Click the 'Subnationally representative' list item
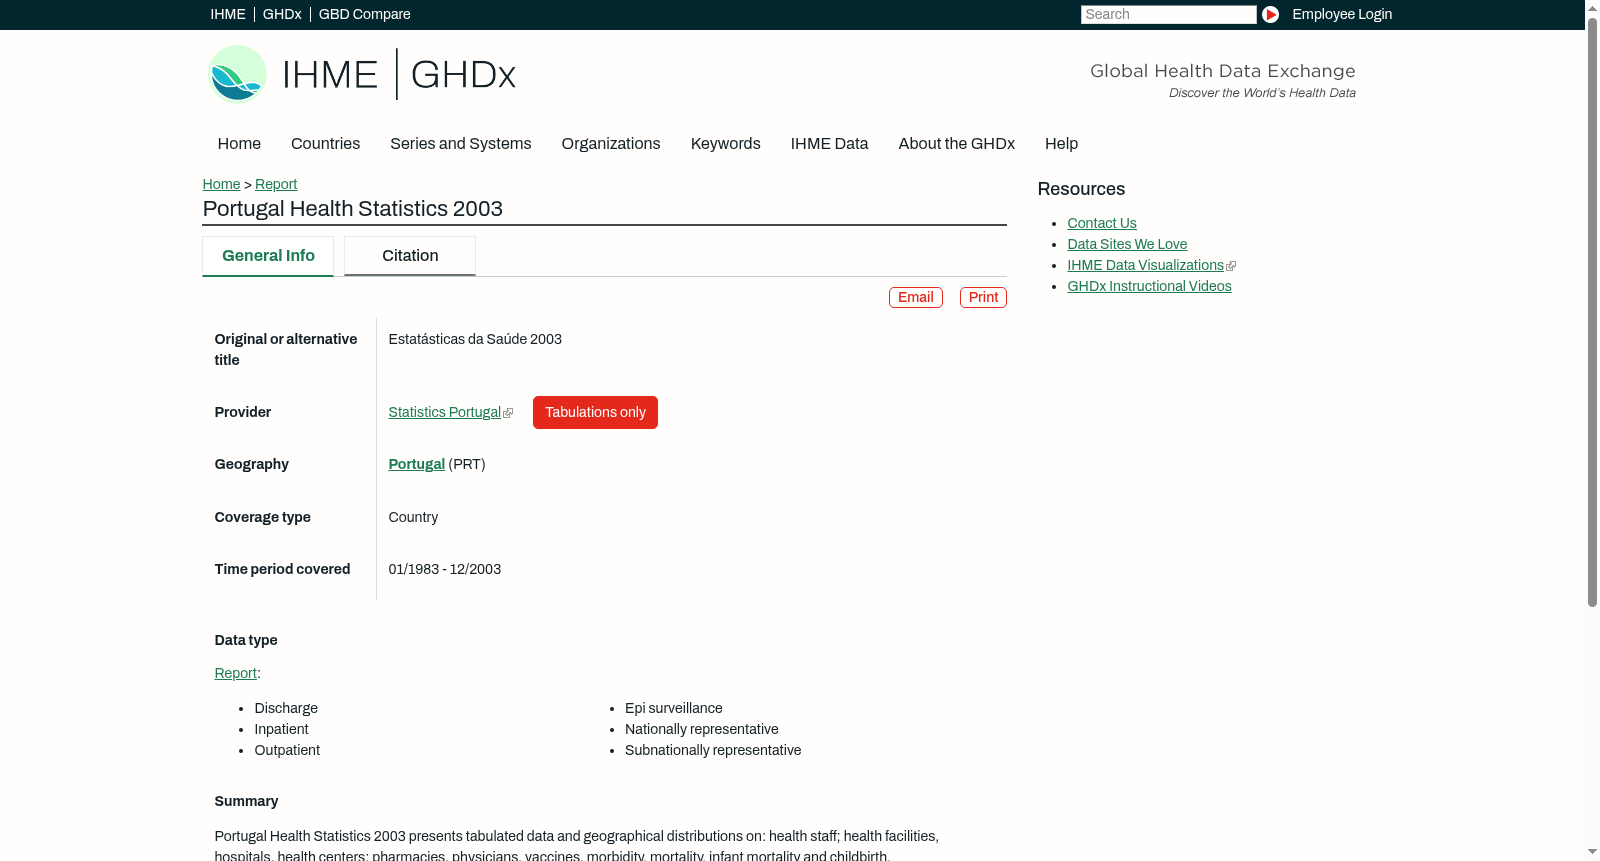The image size is (1600, 861). tap(713, 750)
